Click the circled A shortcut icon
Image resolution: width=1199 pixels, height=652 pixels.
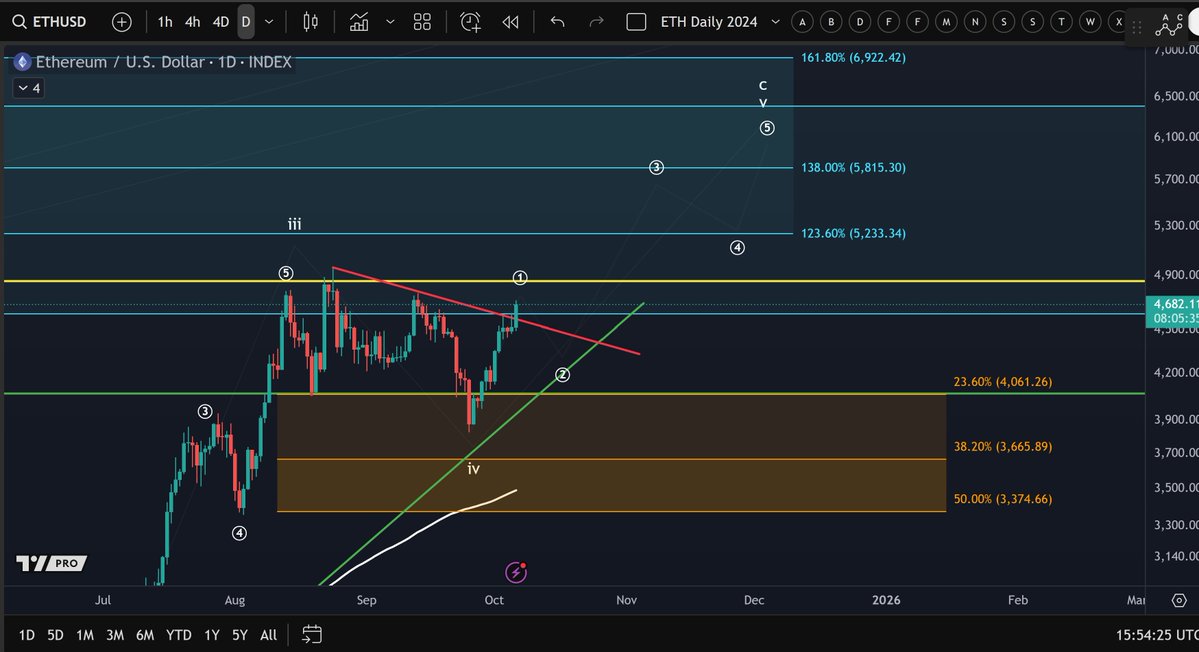(x=802, y=22)
